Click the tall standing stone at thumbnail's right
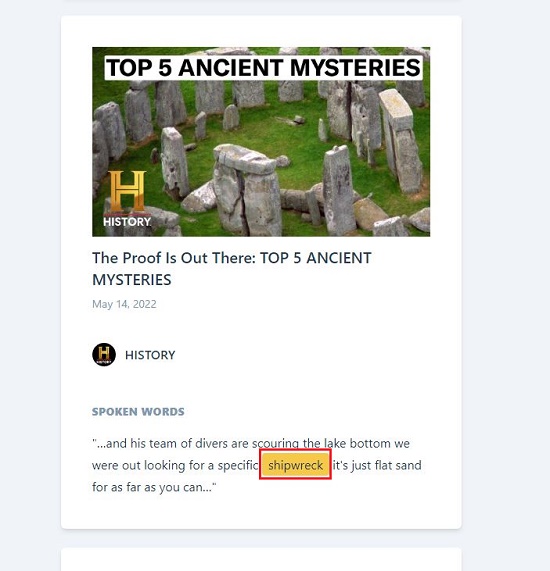 click(x=401, y=142)
